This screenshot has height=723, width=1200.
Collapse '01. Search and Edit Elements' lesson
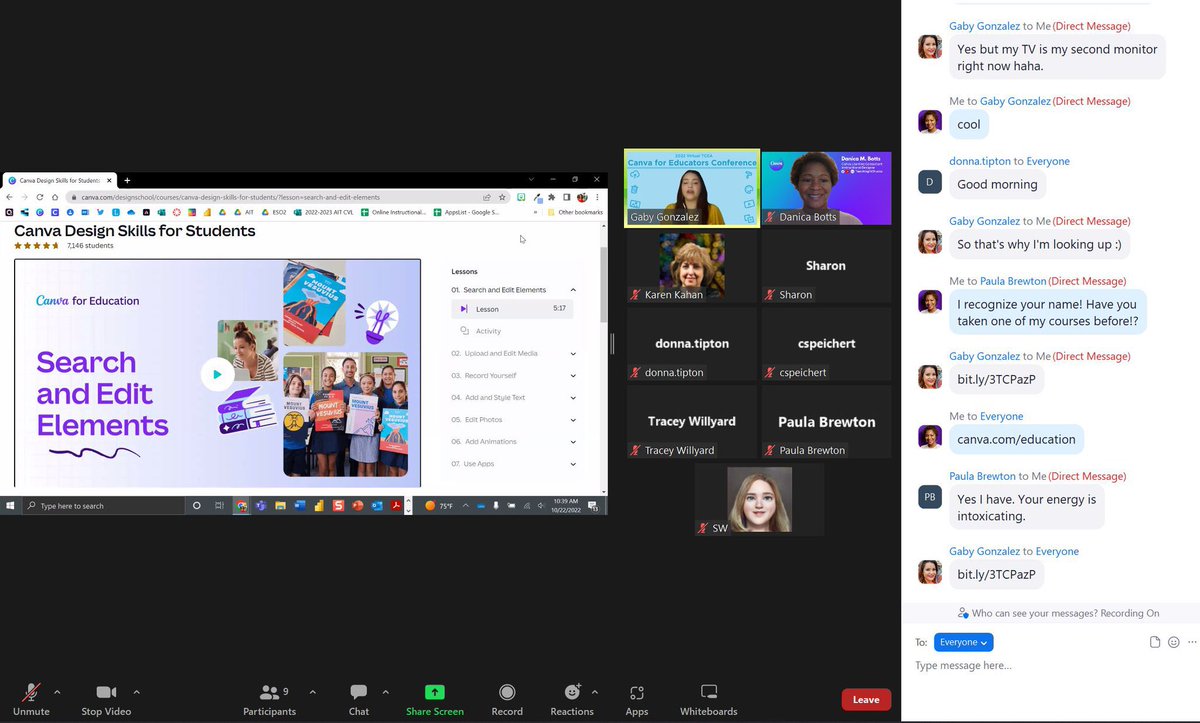click(573, 290)
